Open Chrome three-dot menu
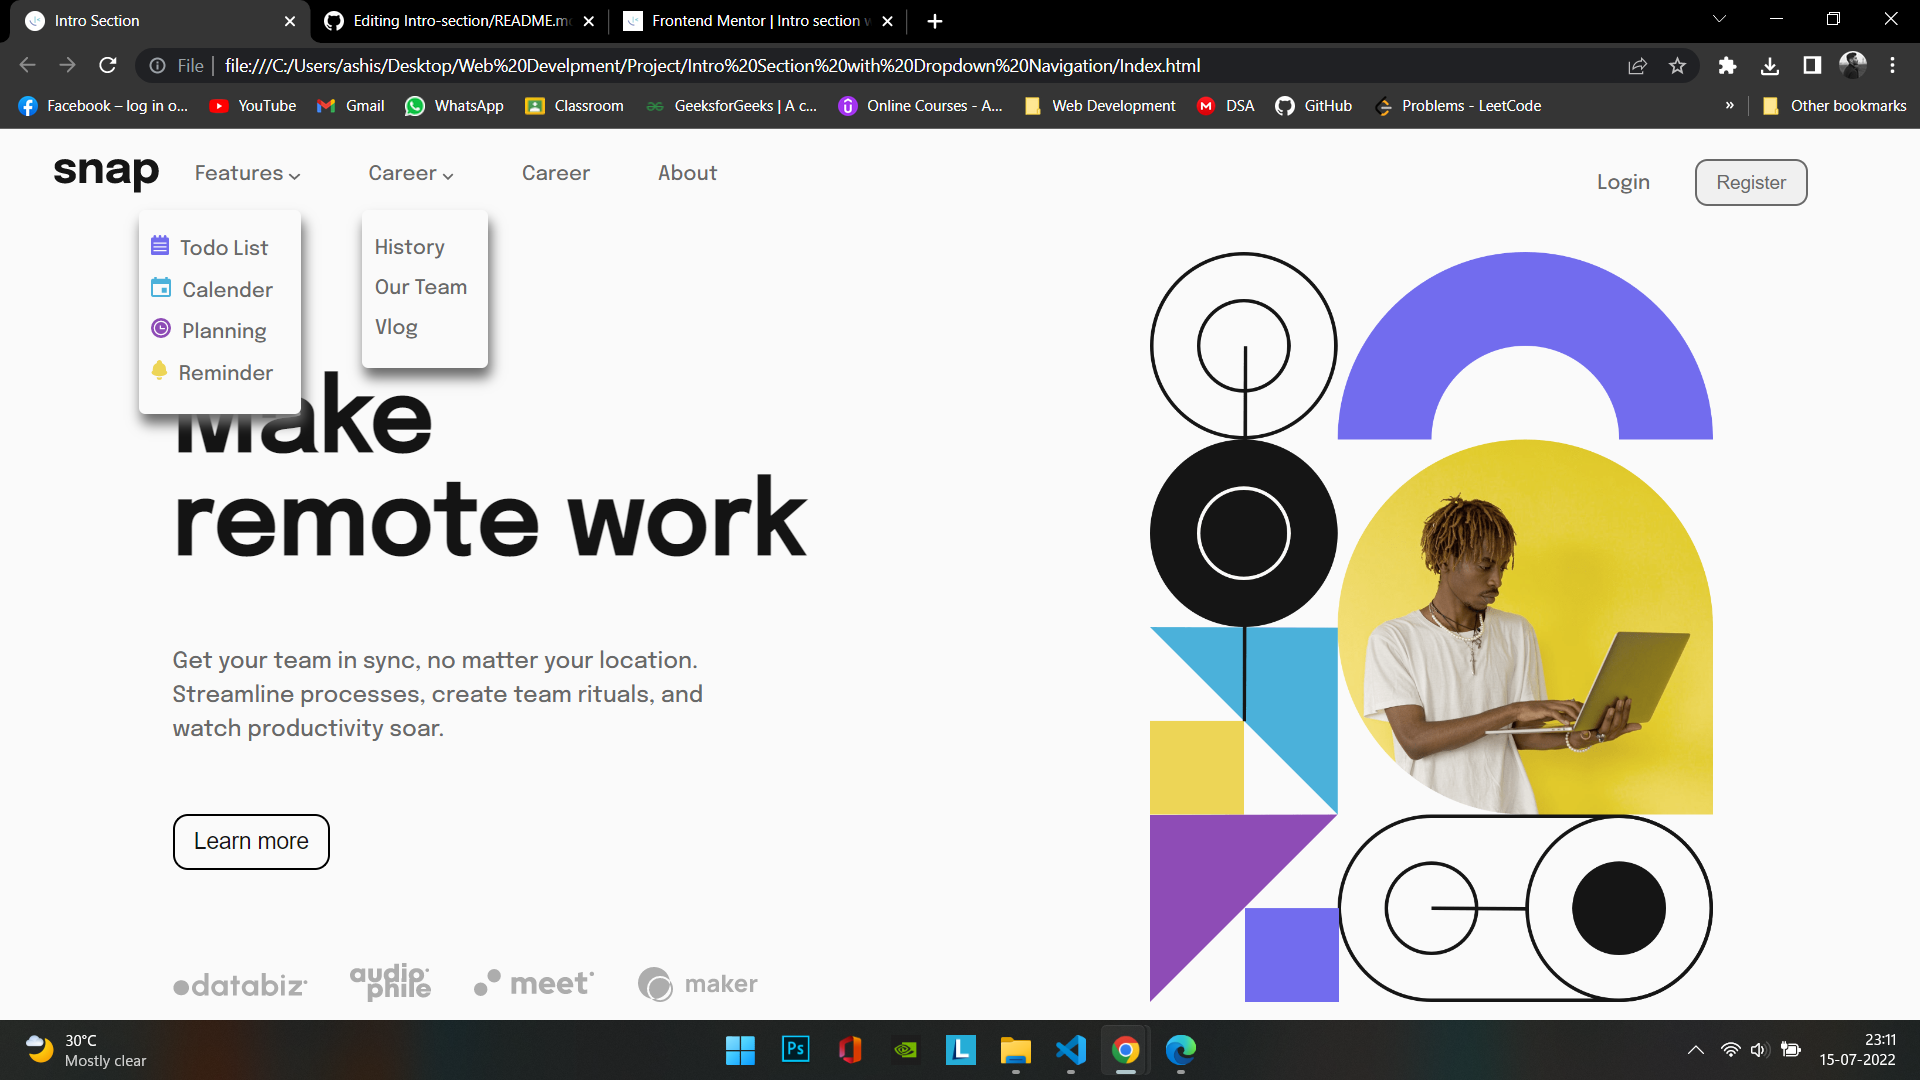Screen dimensions: 1920x1080 click(1893, 66)
